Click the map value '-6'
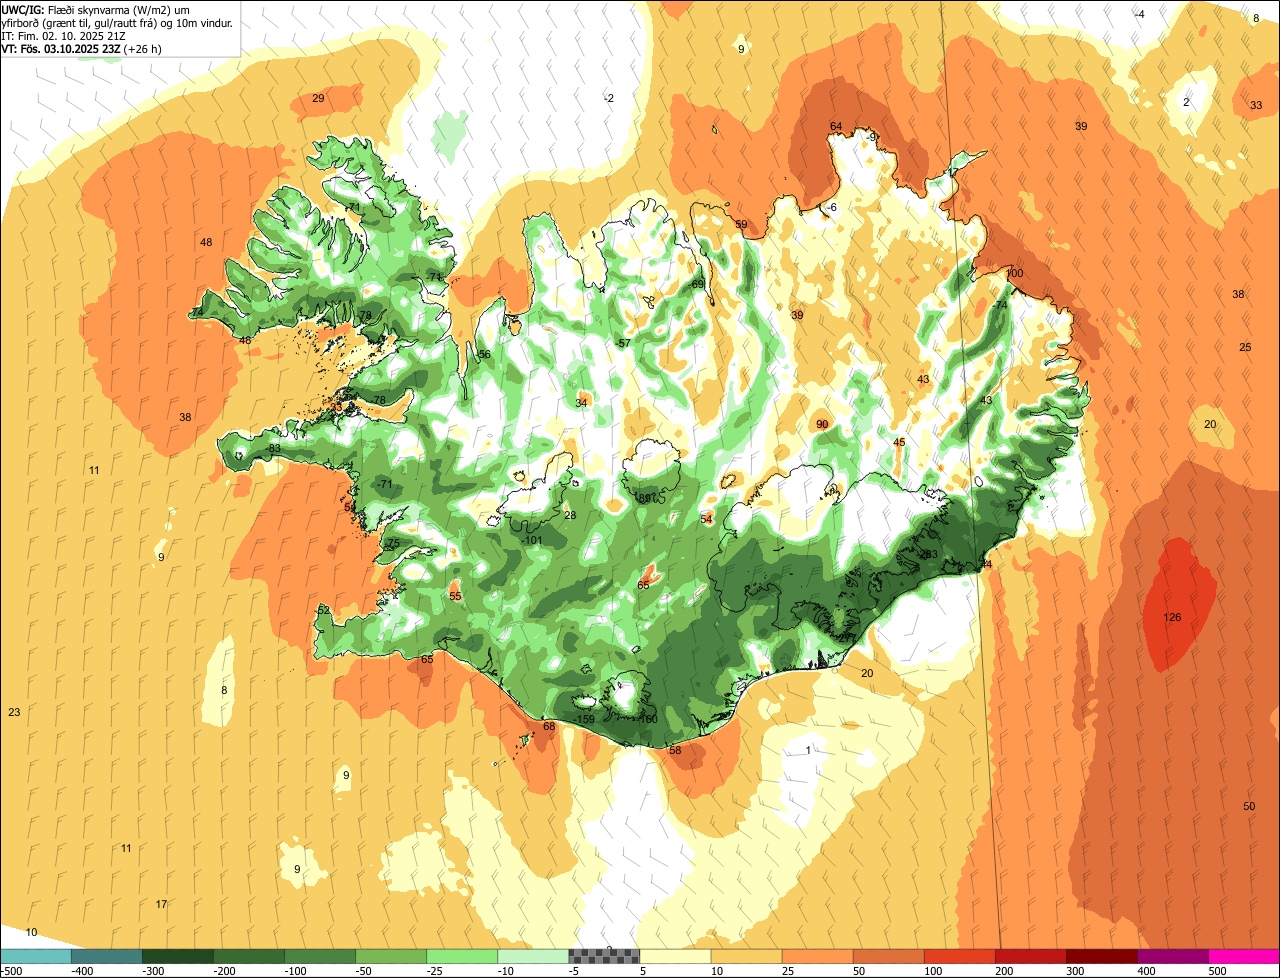 pos(832,207)
